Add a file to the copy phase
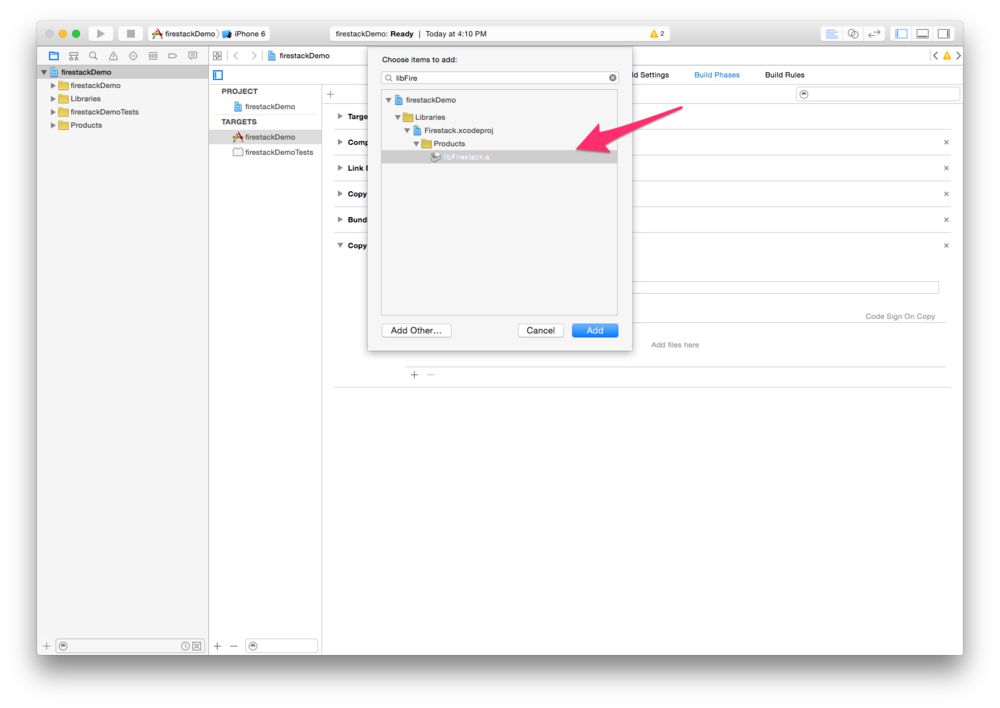 pos(414,375)
